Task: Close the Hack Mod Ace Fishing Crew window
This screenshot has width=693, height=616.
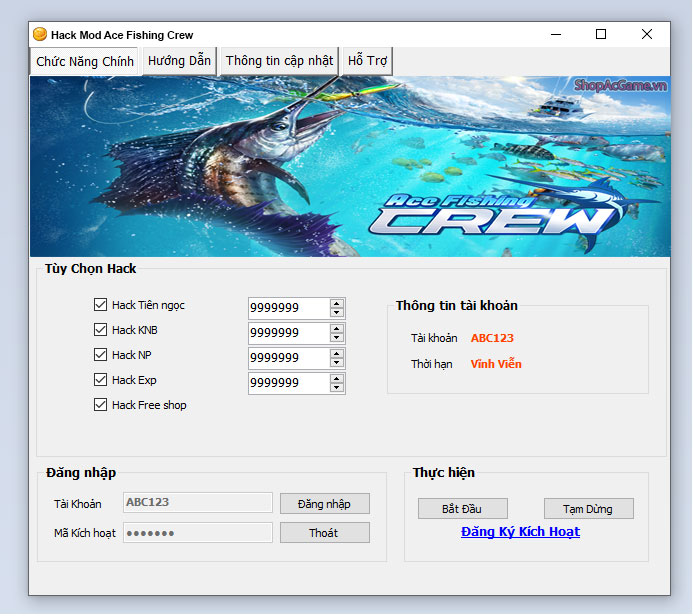Action: (647, 34)
